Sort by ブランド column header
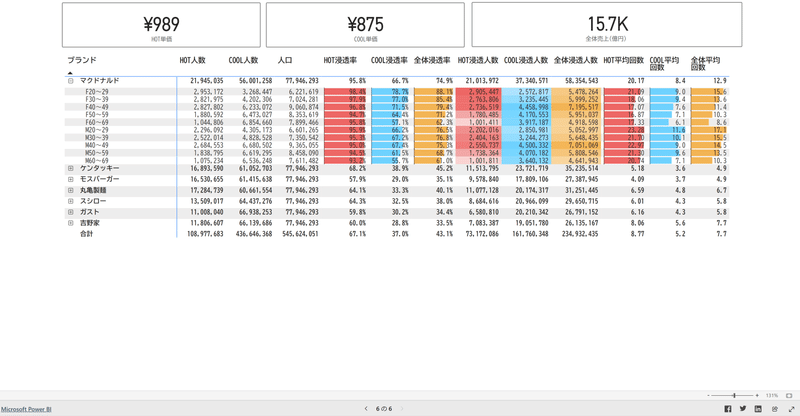Screen dimensions: 800x416 point(82,60)
